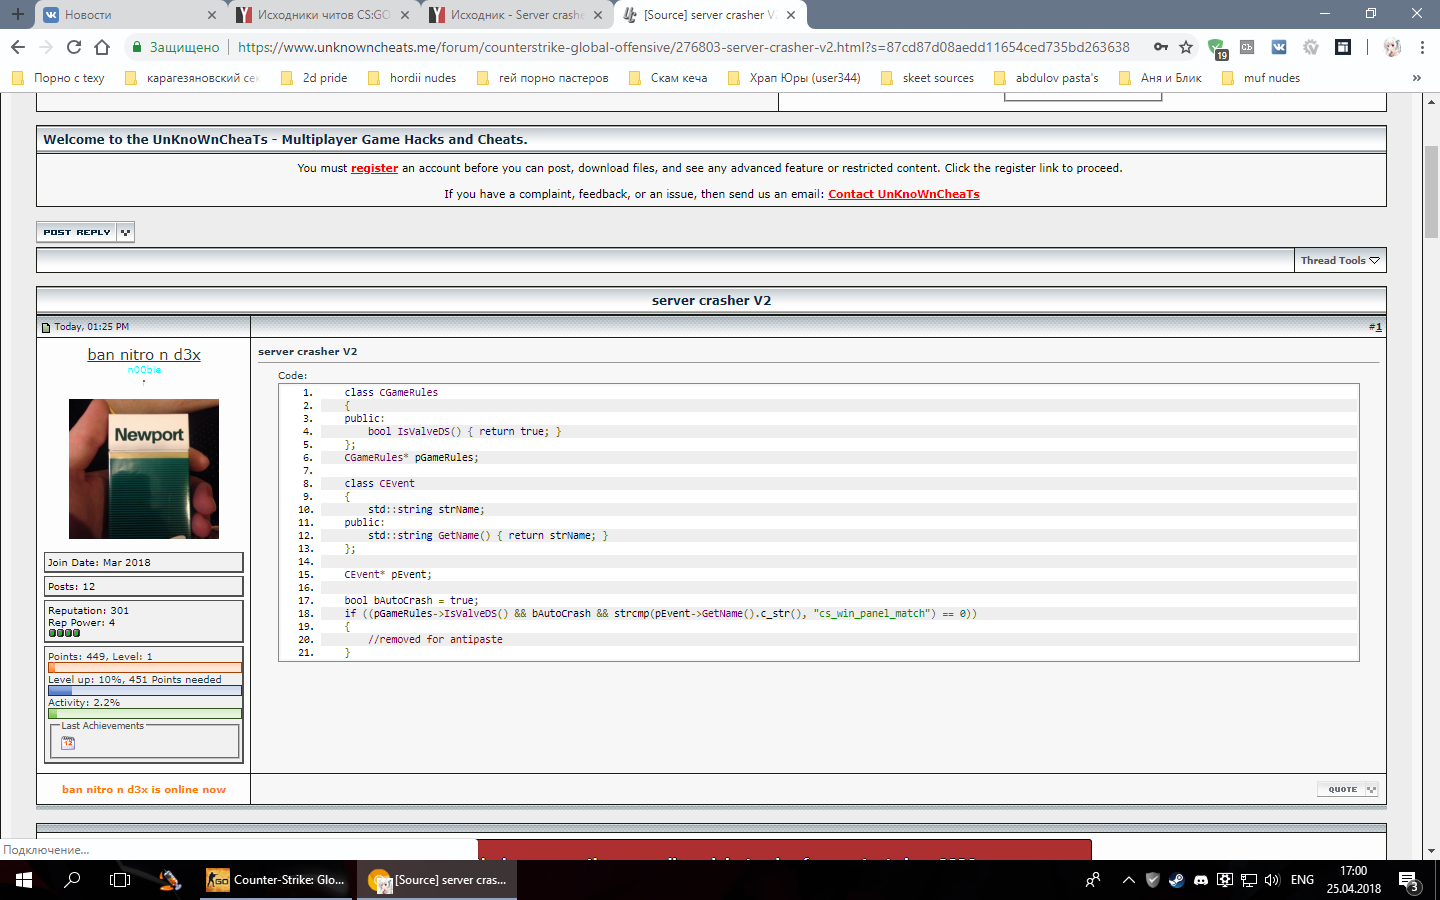The height and width of the screenshot is (900, 1440).
Task: Click the page vertical scrollbar thumb
Action: (1431, 190)
